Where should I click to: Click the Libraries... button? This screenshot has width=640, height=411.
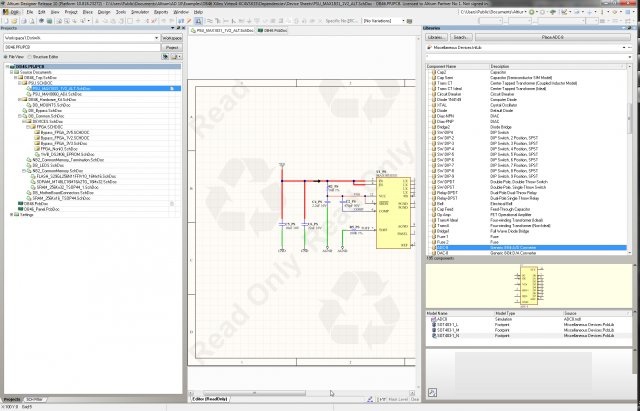point(436,36)
